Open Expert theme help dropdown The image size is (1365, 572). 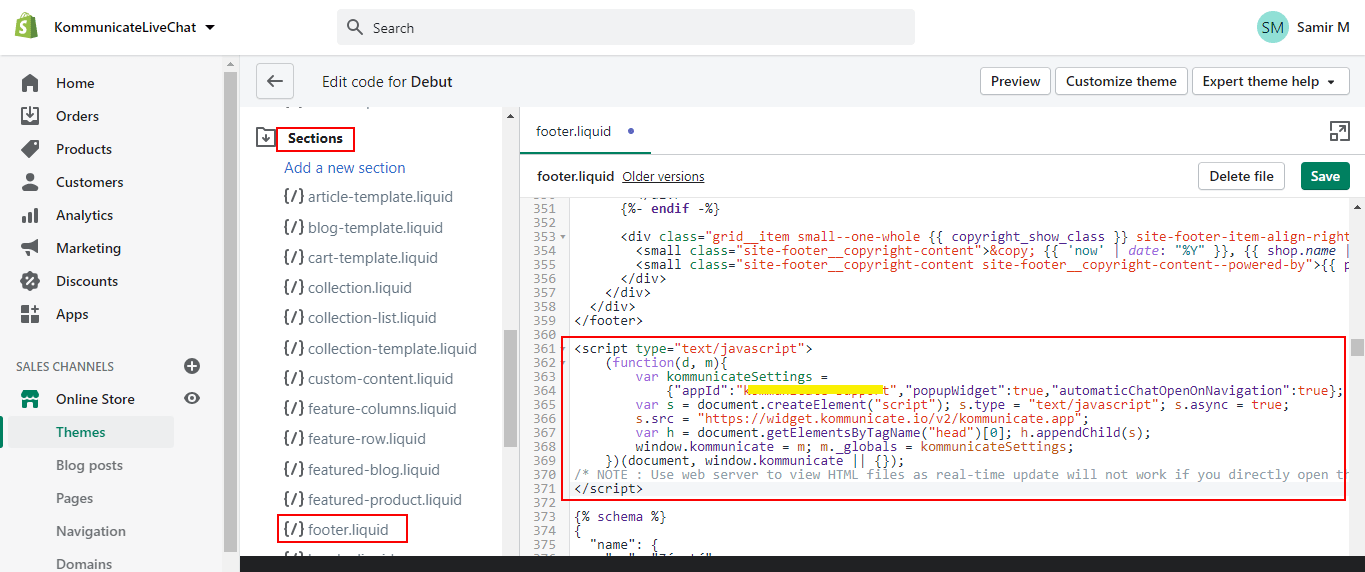[x=1270, y=82]
